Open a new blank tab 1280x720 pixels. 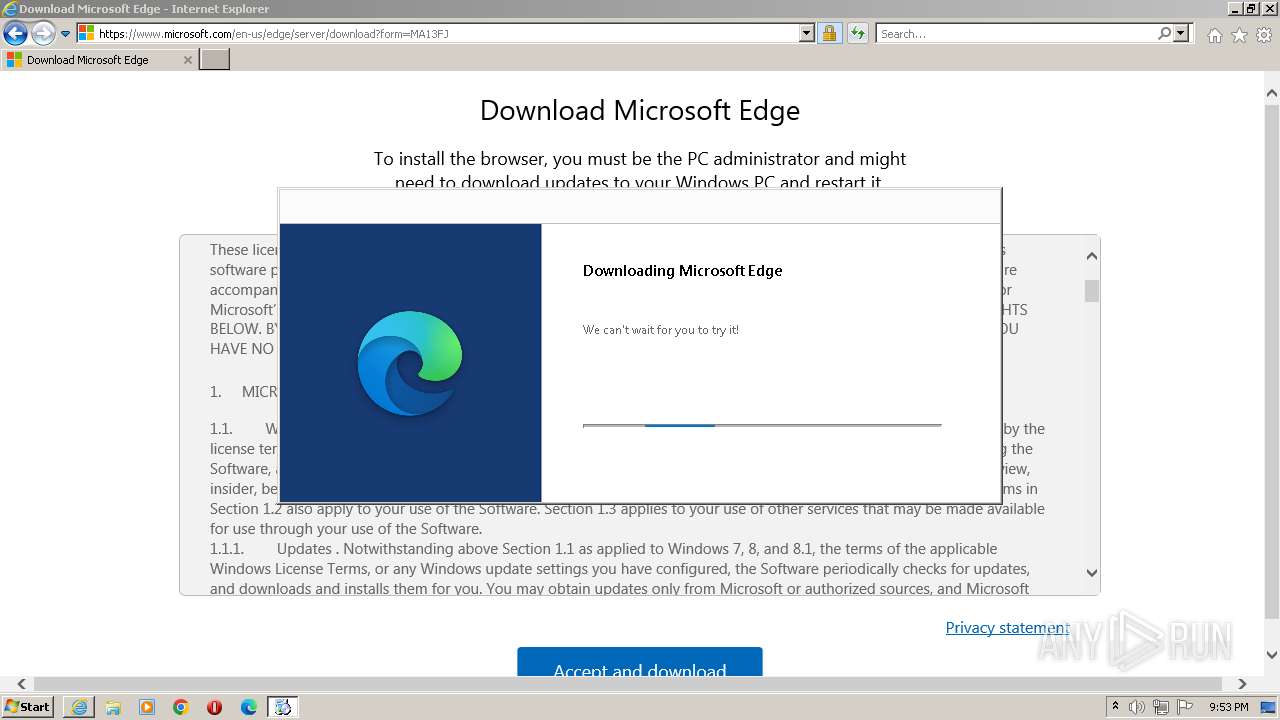[215, 59]
